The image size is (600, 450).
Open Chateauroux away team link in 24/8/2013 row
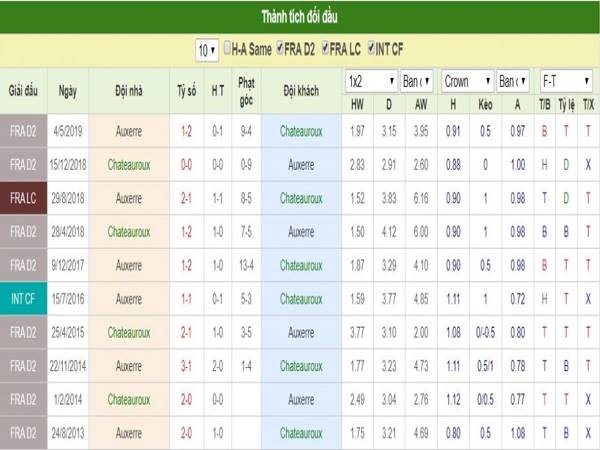(301, 433)
